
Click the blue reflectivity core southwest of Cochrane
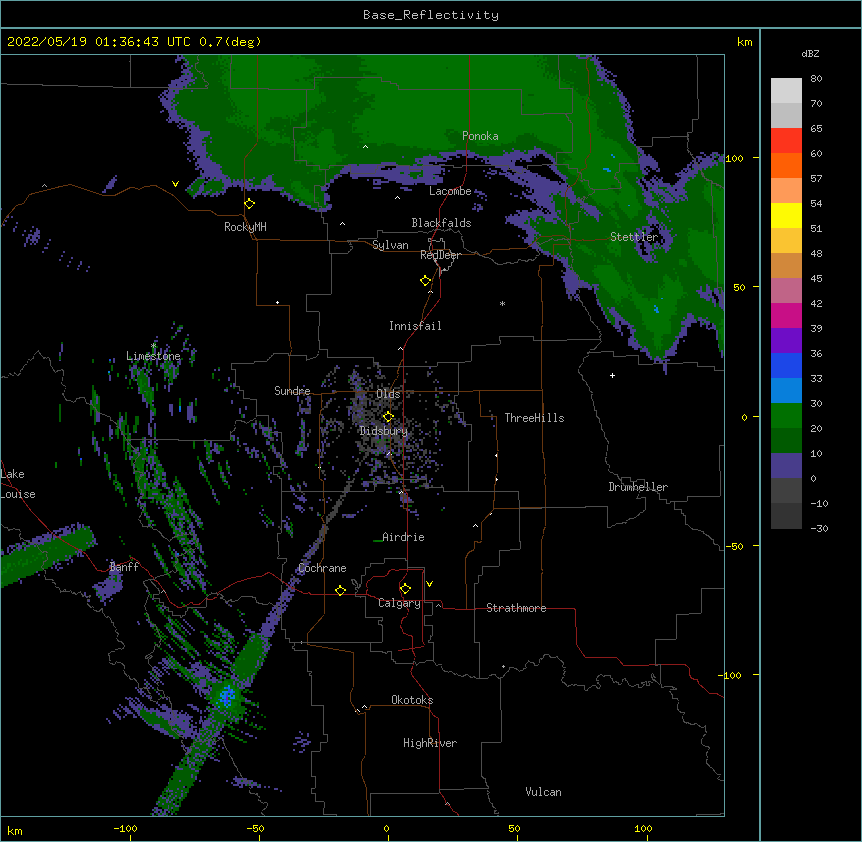[x=226, y=696]
